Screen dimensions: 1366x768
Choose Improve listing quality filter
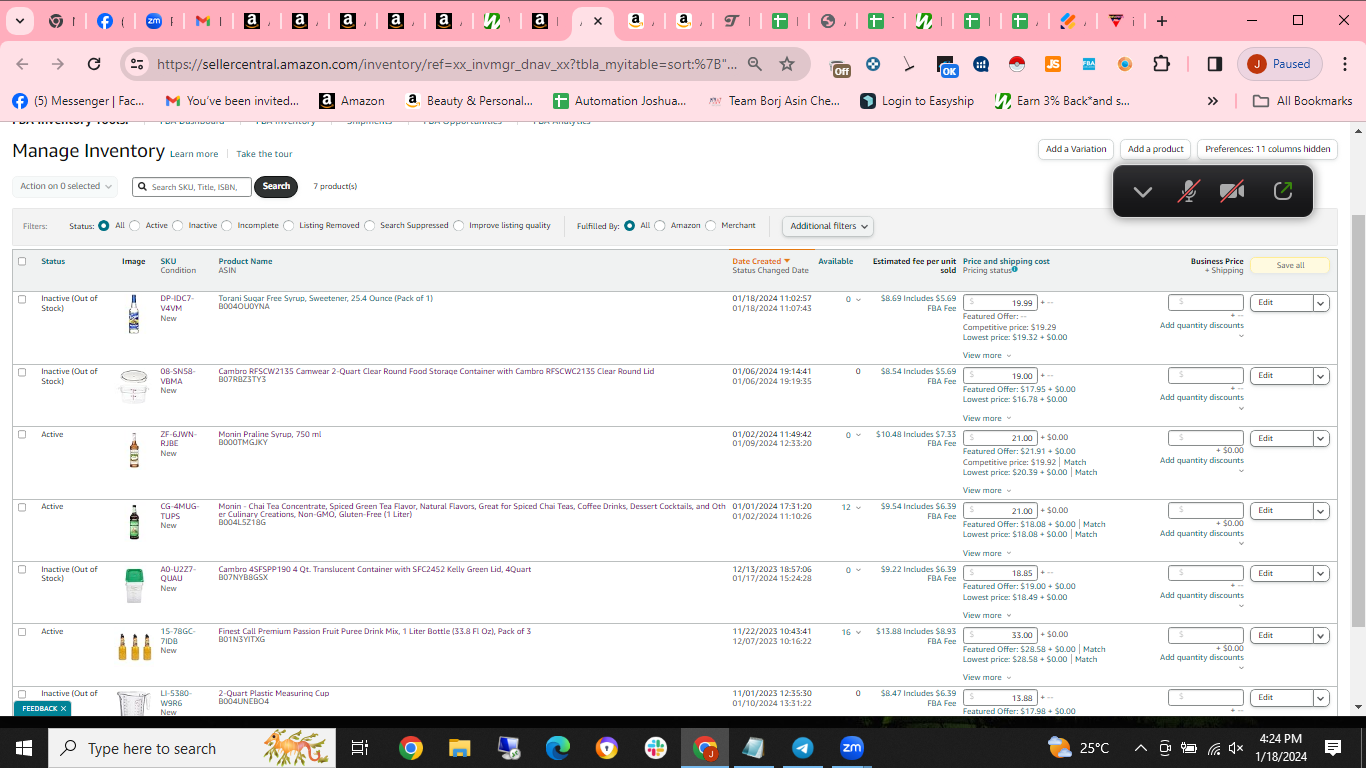(x=459, y=226)
